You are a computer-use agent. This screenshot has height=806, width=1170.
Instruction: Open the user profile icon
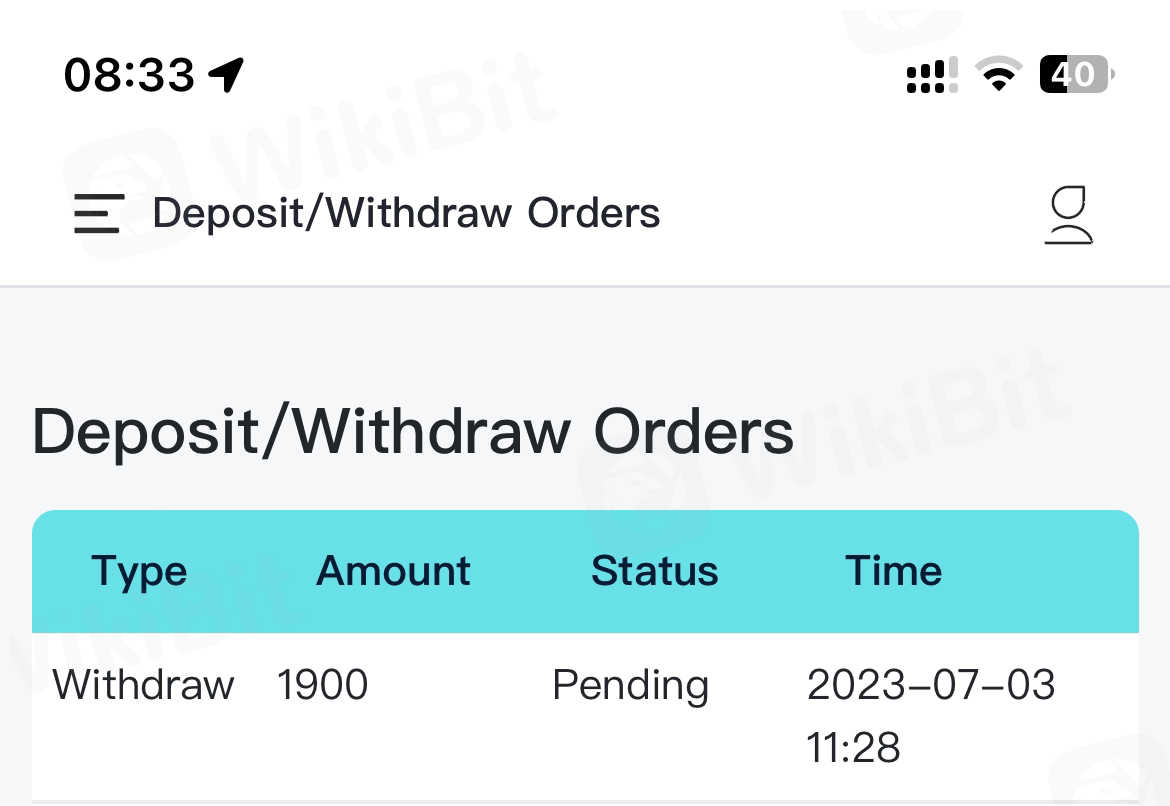[x=1069, y=215]
